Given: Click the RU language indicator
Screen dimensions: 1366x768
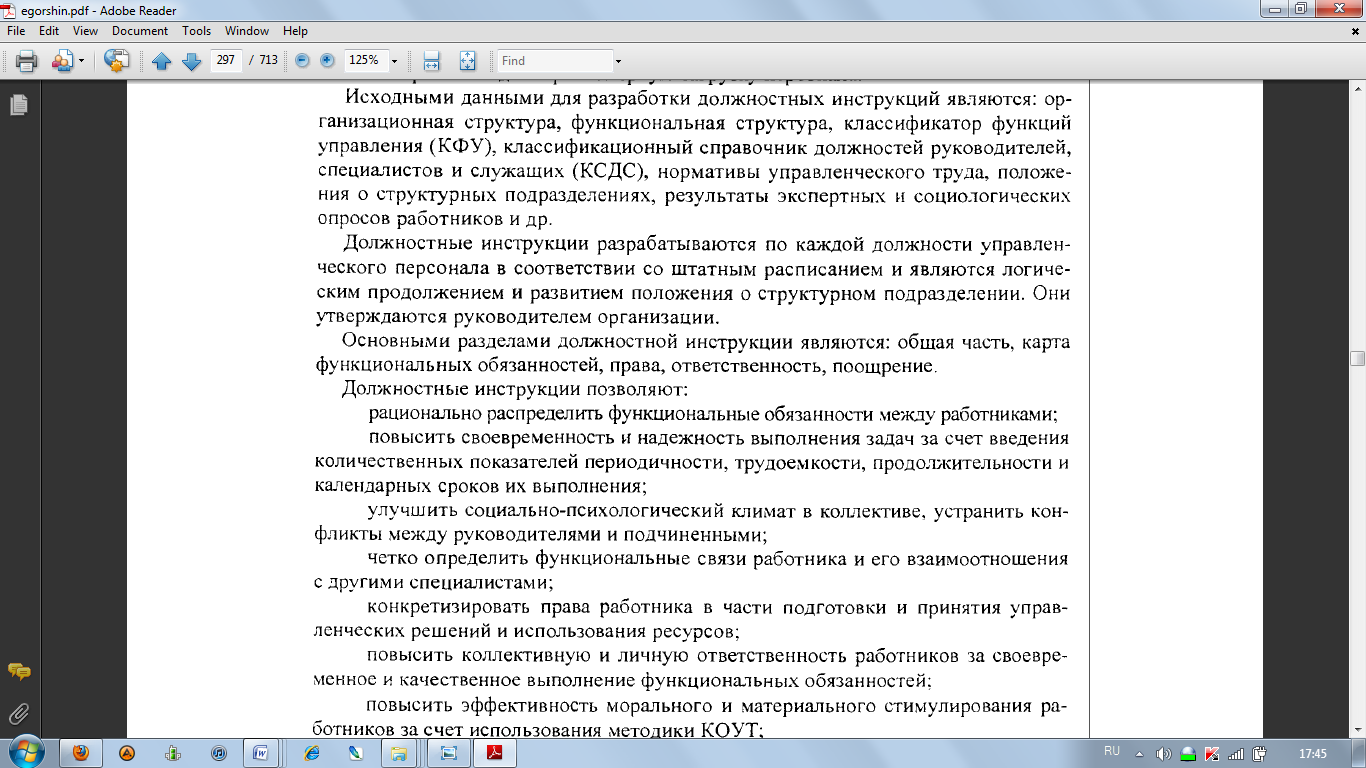Looking at the screenshot, I should click(1112, 751).
